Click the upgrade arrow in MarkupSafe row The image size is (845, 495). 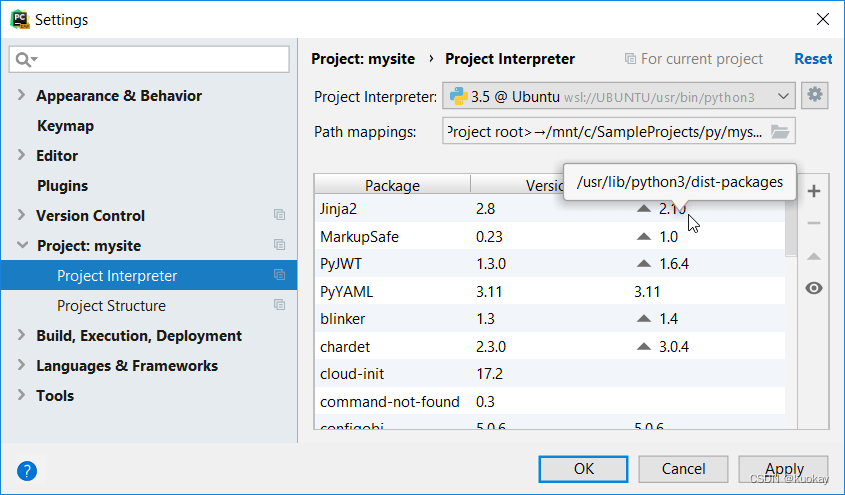tap(643, 236)
